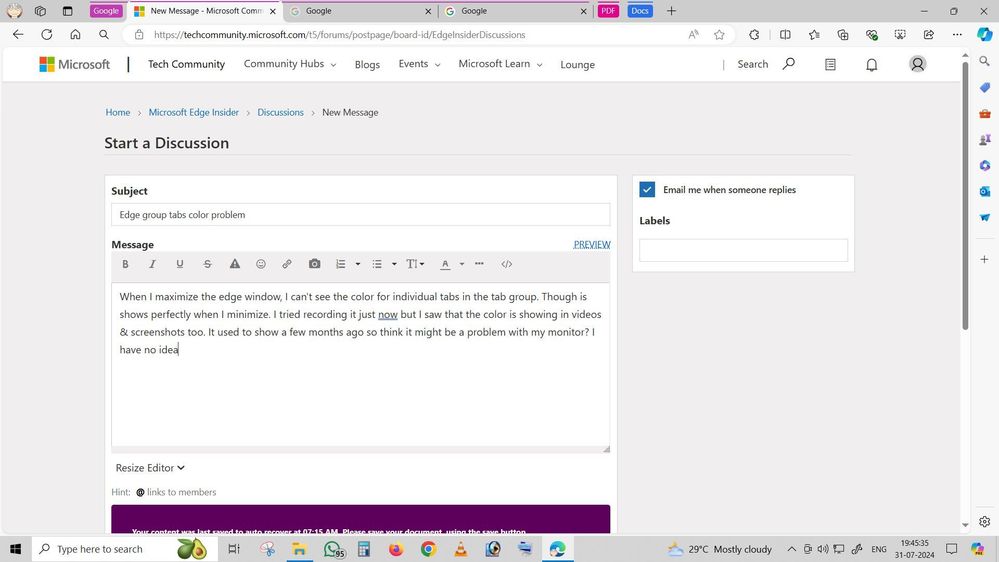Open text color dropdown arrow
This screenshot has width=999, height=562.
pos(462,264)
